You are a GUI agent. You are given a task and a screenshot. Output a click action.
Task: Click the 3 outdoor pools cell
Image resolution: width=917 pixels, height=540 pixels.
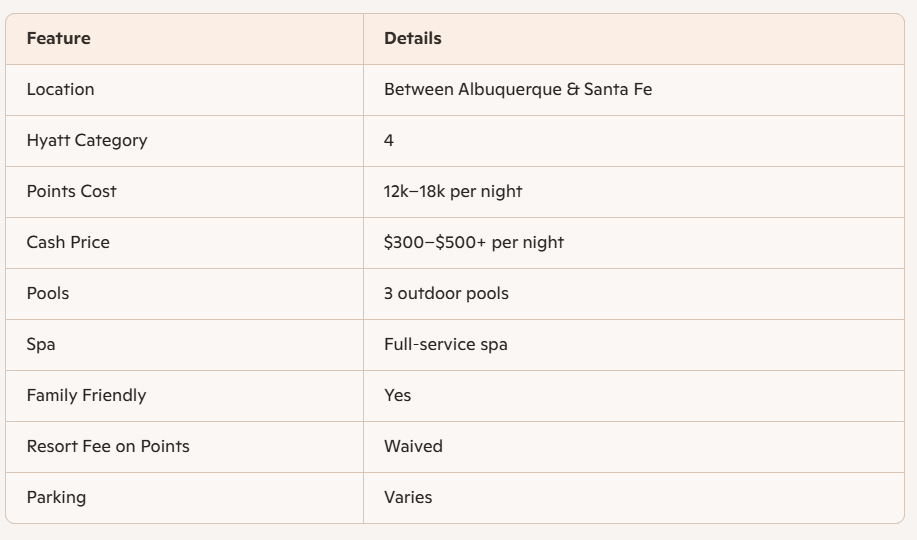coord(446,293)
